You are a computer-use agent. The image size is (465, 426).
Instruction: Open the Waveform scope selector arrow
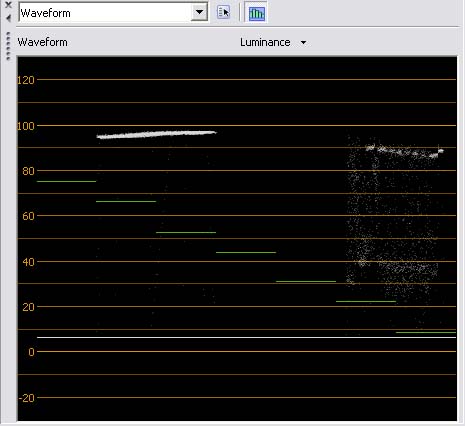pos(199,12)
